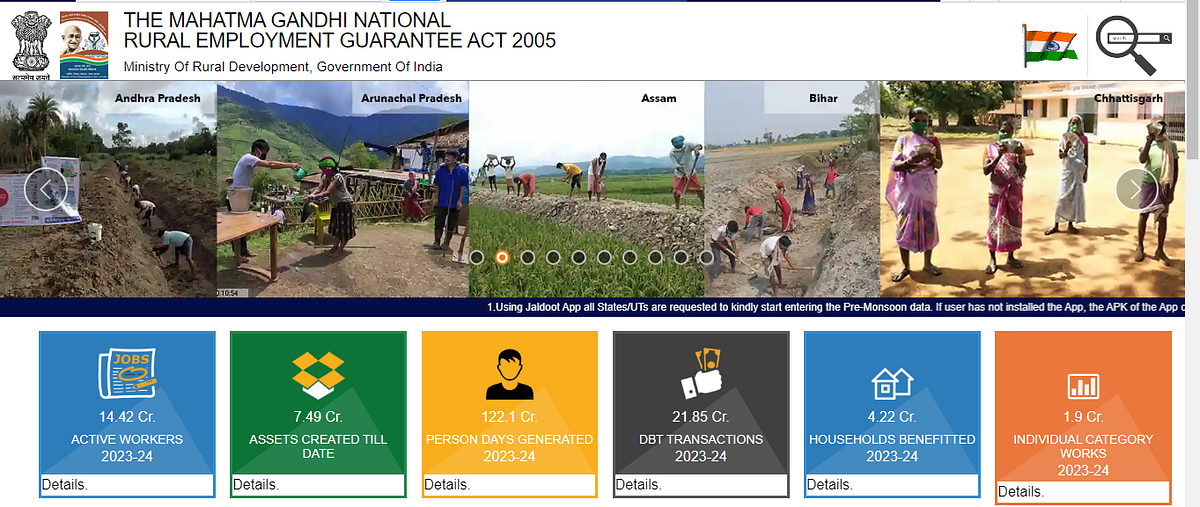Click the Individual Category Works chart icon
The height and width of the screenshot is (507, 1200).
pyautogui.click(x=1083, y=386)
